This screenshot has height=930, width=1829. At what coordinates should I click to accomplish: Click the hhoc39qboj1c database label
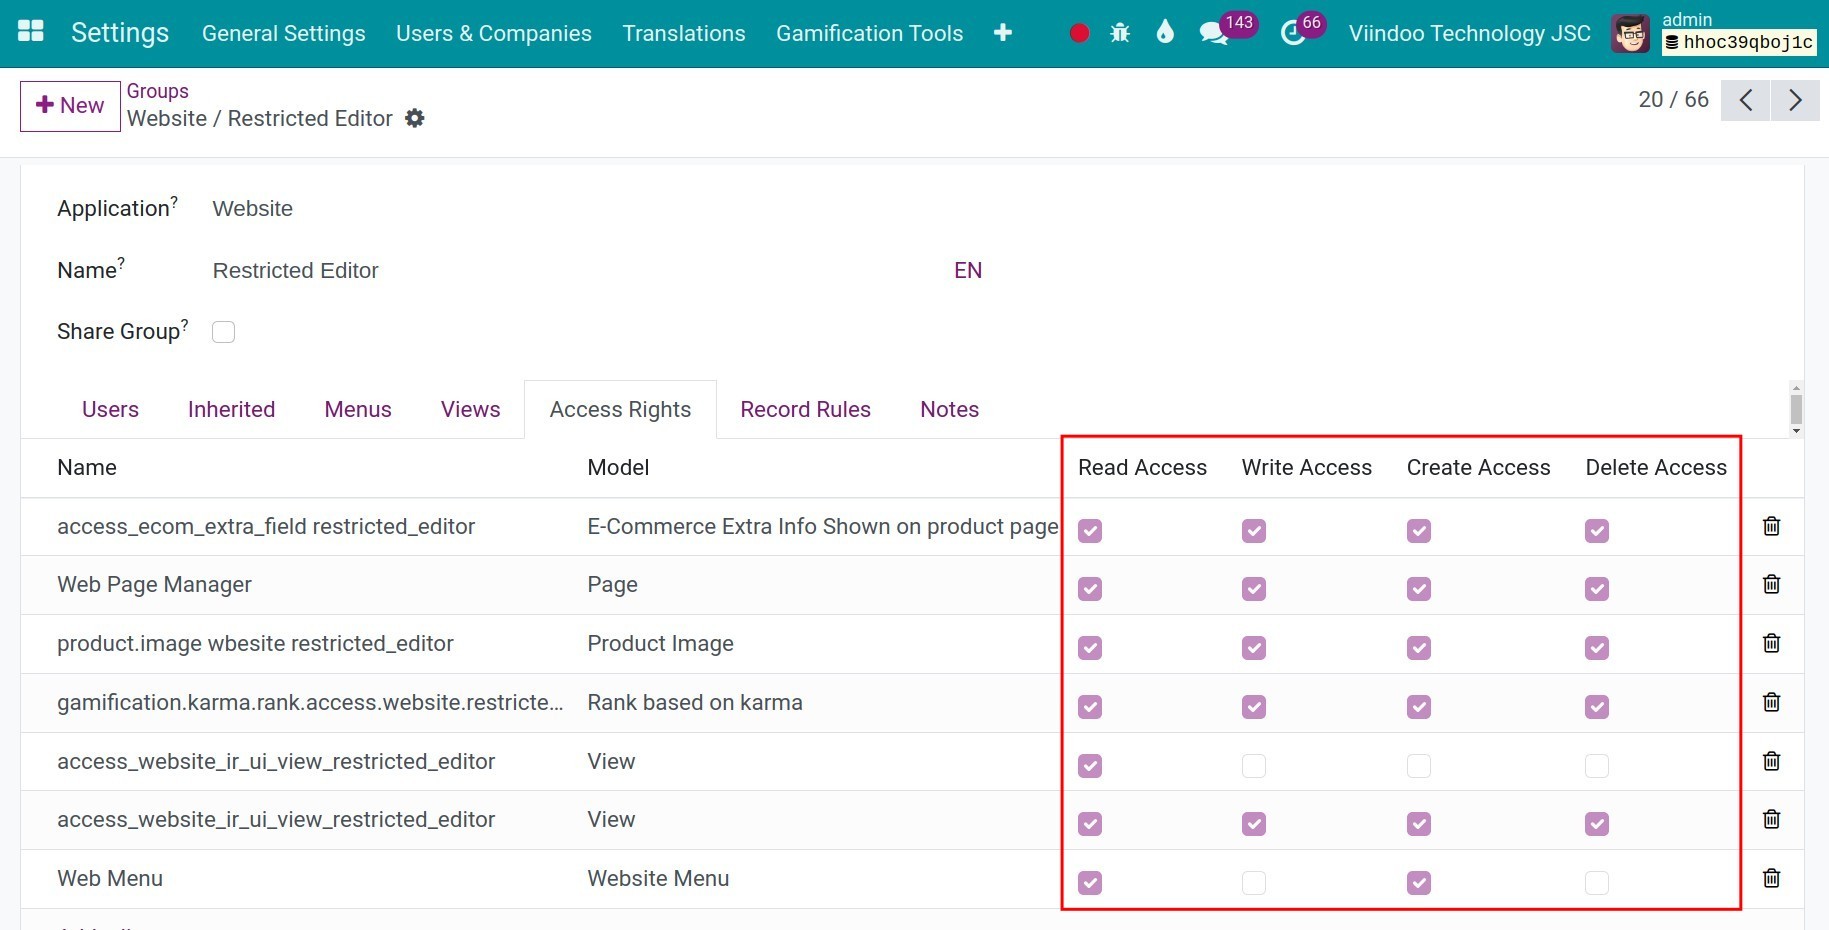tap(1739, 42)
